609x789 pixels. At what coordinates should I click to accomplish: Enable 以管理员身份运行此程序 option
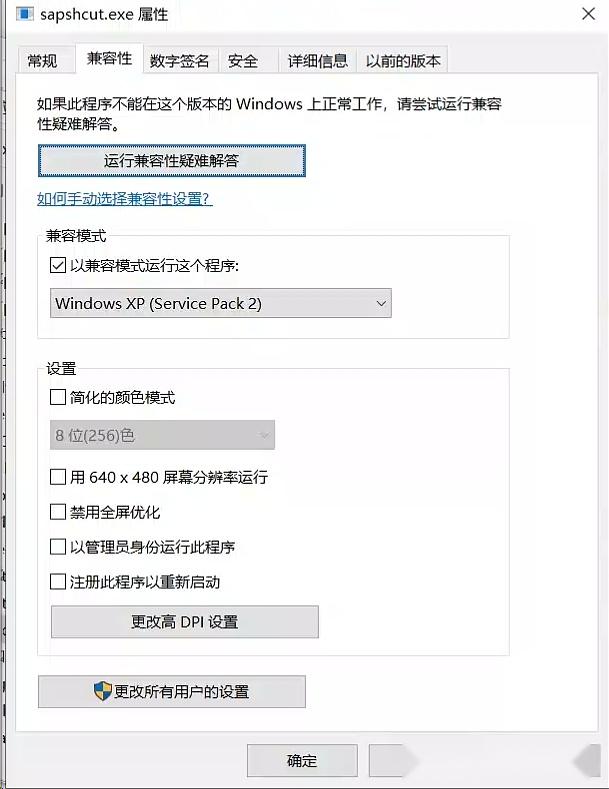tap(58, 548)
